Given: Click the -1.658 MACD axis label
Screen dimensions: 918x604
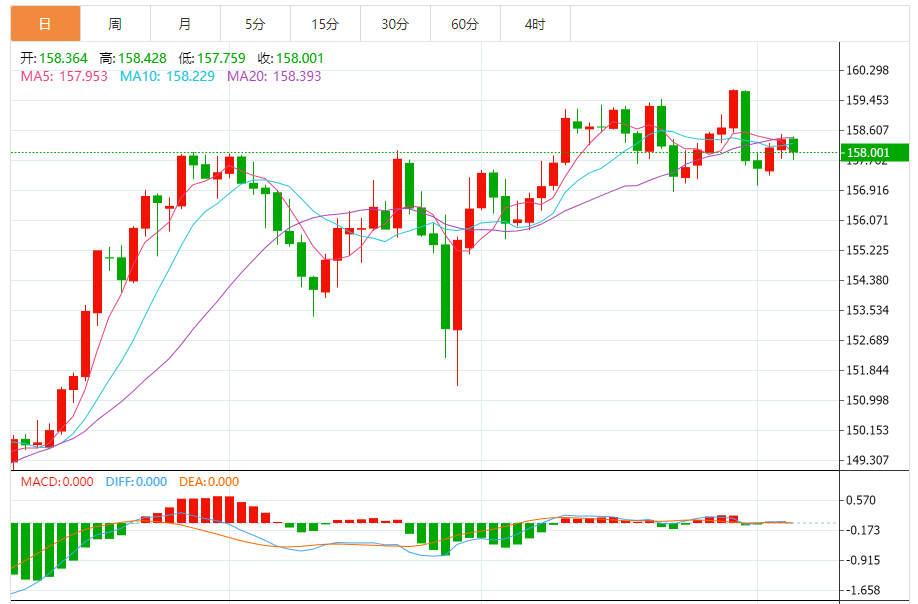Looking at the screenshot, I should point(864,590).
